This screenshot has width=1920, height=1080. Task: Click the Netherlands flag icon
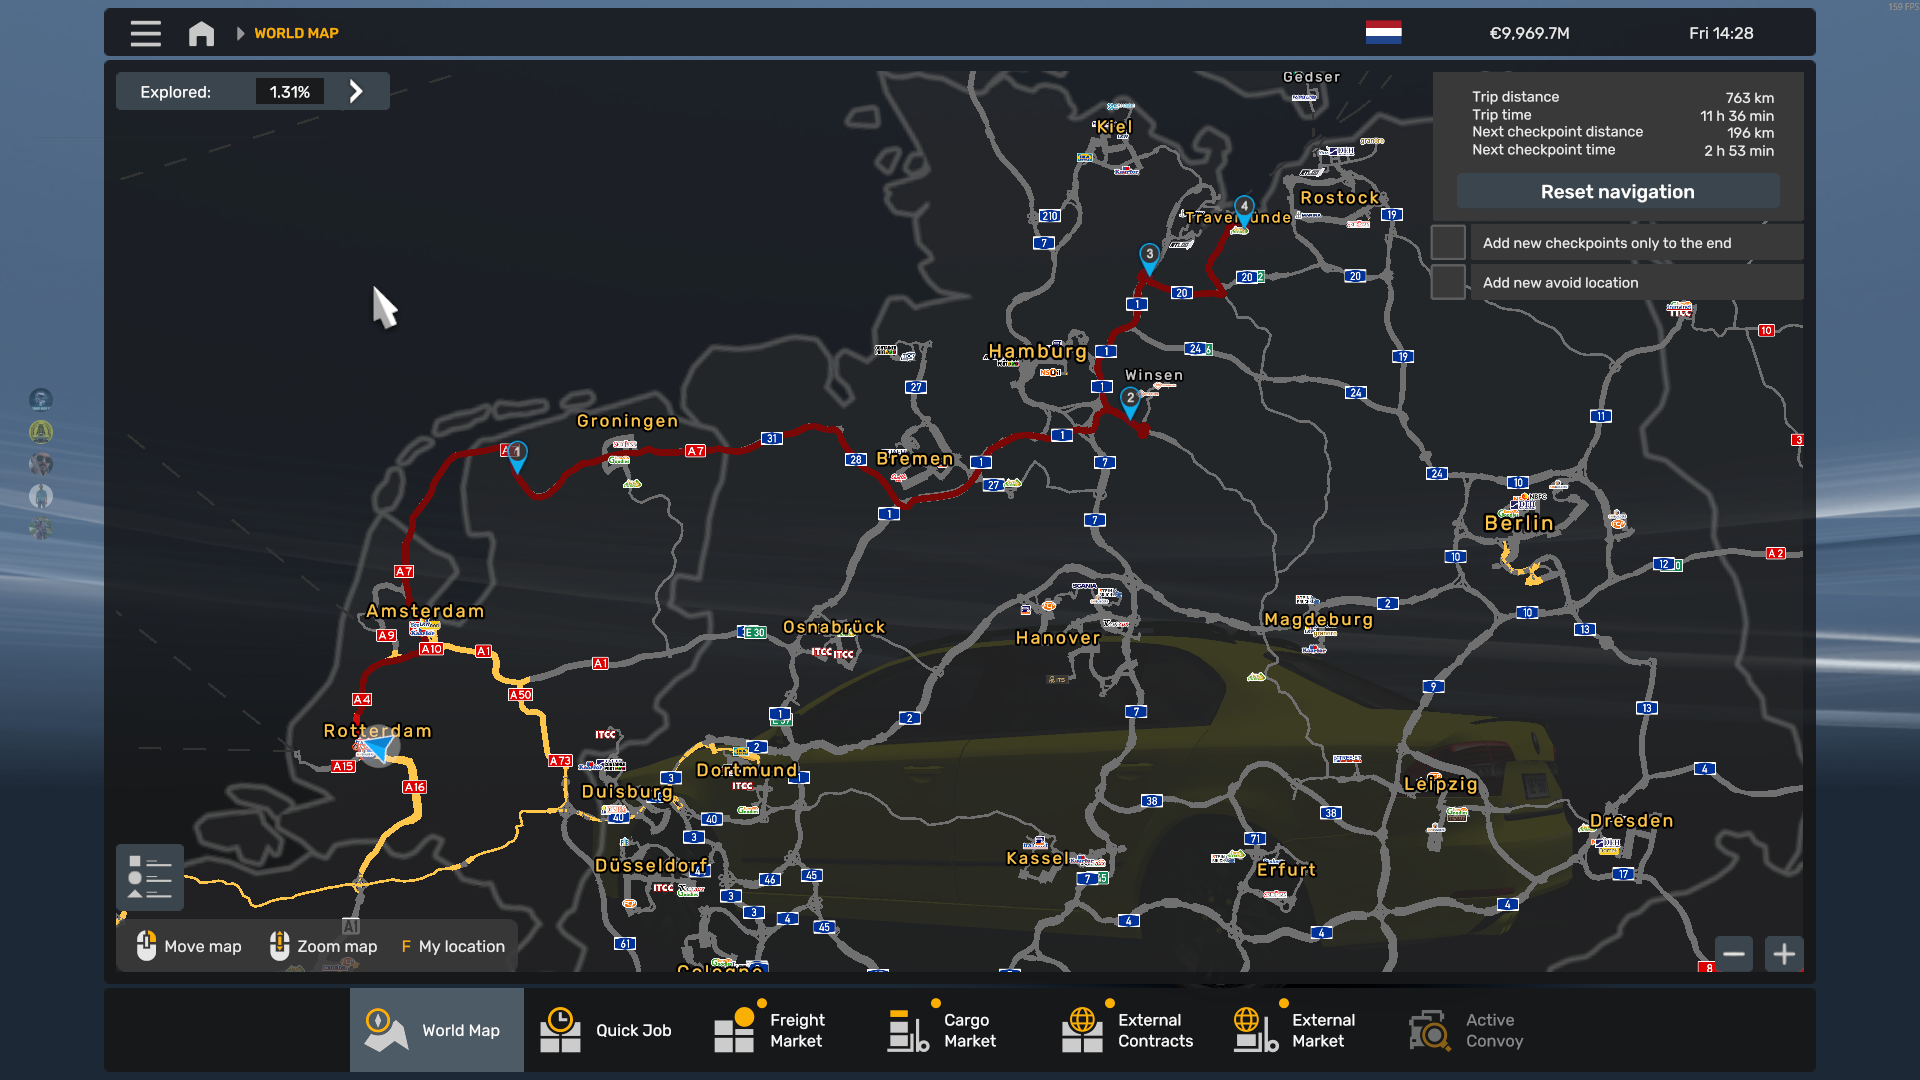pos(1383,32)
